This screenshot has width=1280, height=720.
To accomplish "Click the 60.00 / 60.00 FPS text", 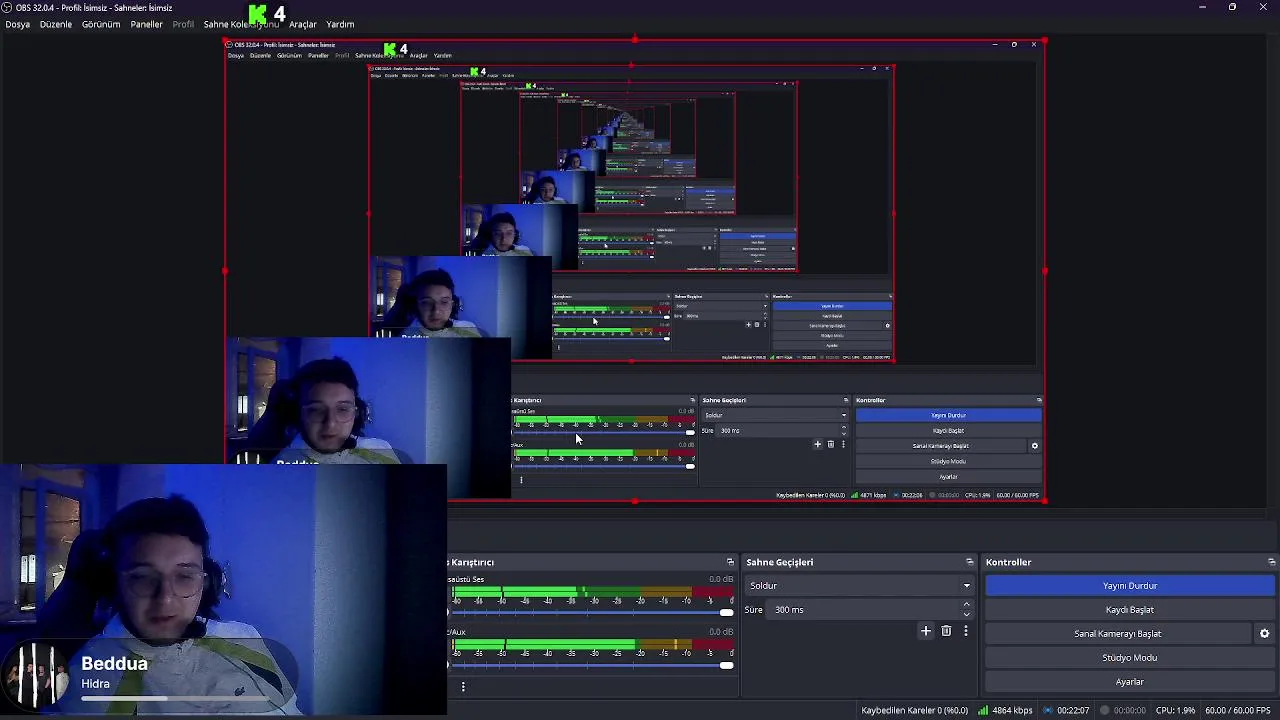I will click(x=1238, y=710).
